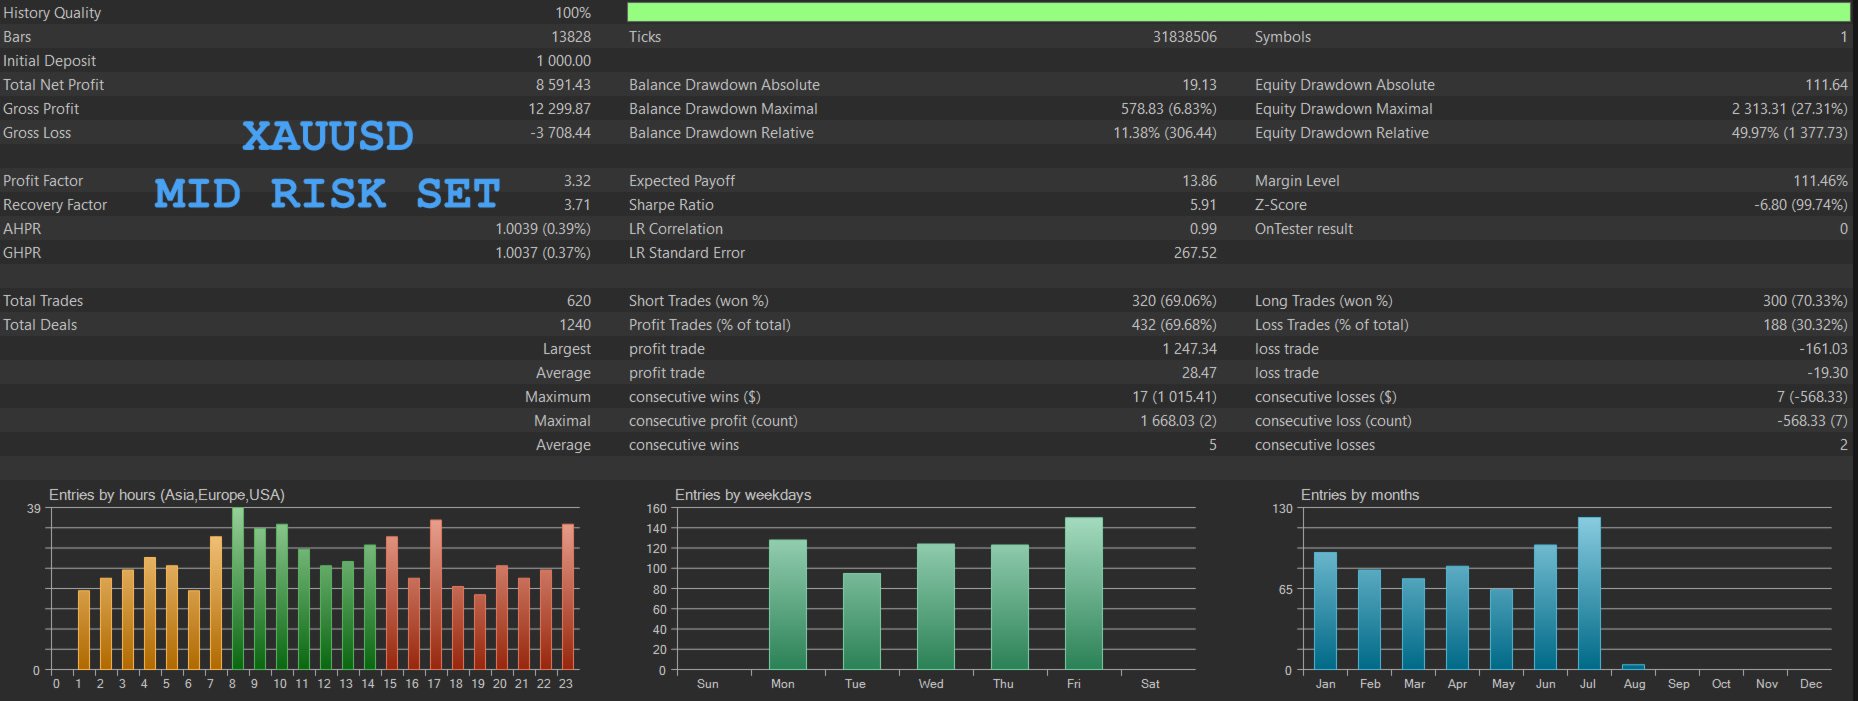Click the LR Standard Error value 267.52

pyautogui.click(x=1196, y=253)
